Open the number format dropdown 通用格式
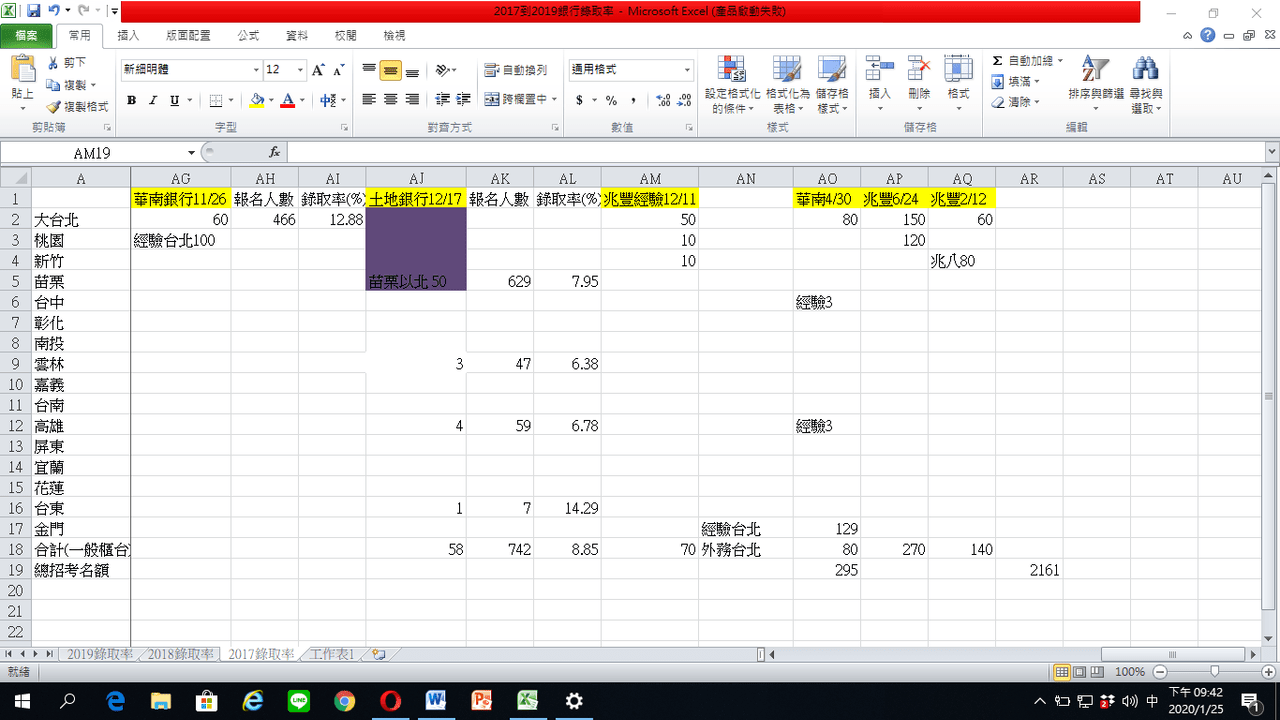 coord(687,70)
